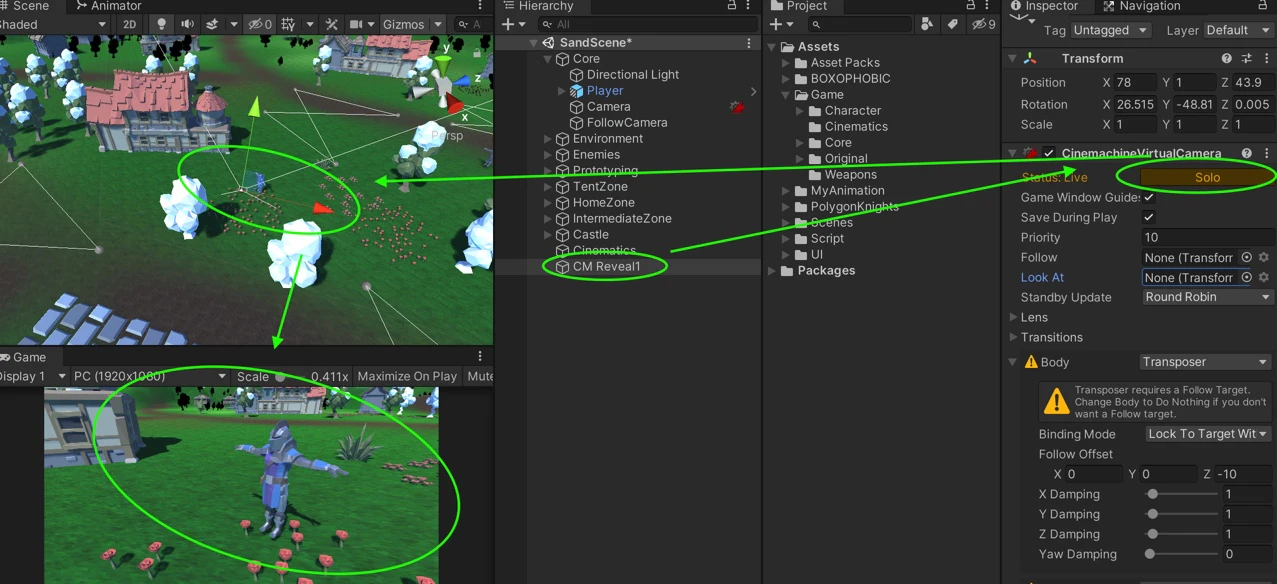Select CM Reveal1 in Hierarchy
Screen dimensions: 1277x584
click(x=606, y=267)
